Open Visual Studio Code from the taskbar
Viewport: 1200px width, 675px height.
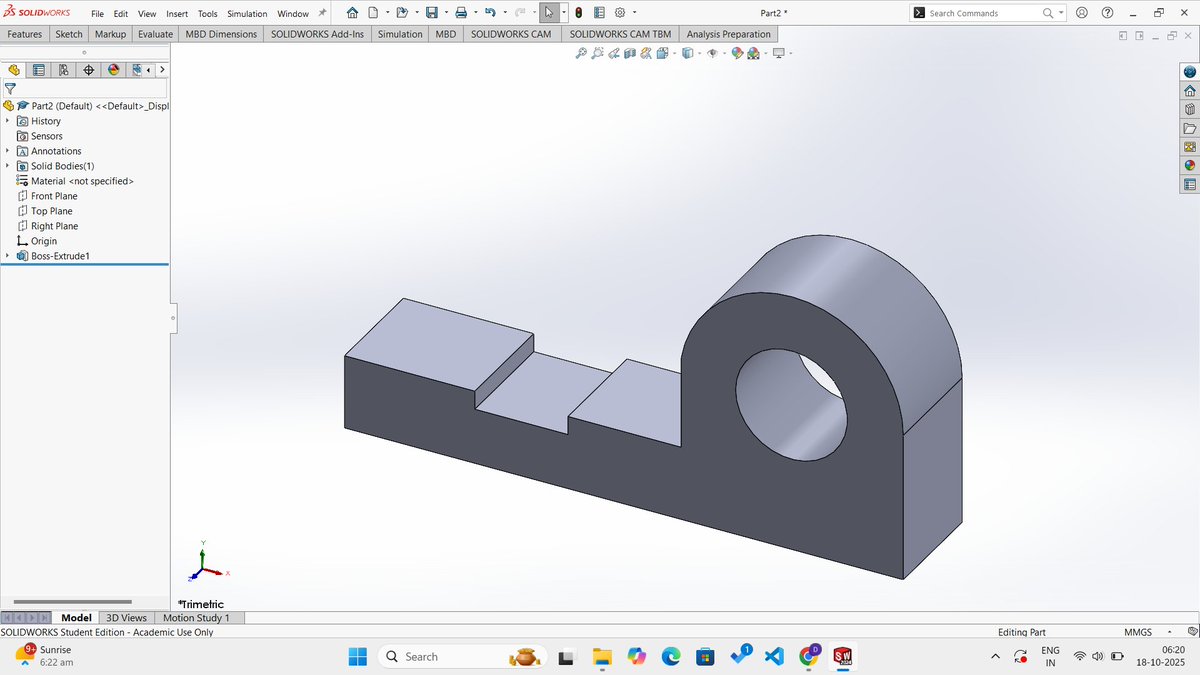pyautogui.click(x=773, y=656)
